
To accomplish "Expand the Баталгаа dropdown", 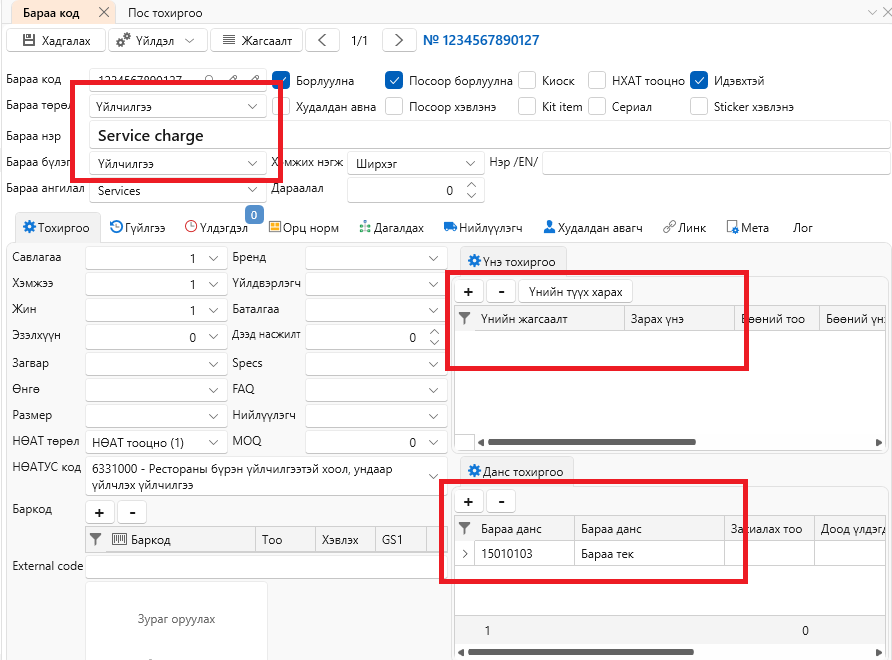I will coord(433,310).
